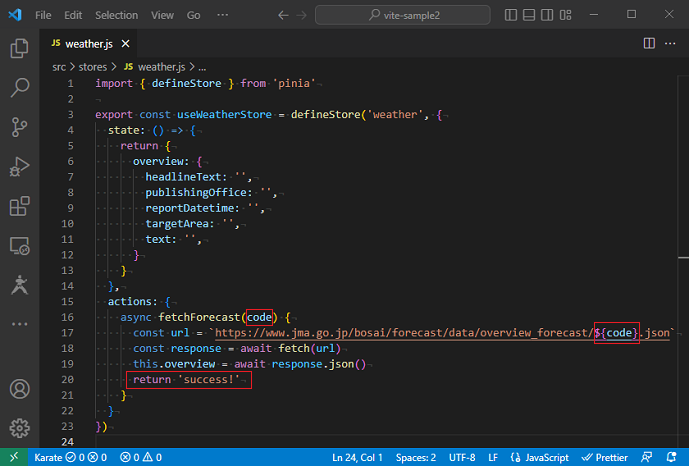Click the headlineText property
The image size is (689, 466).
coord(183,177)
